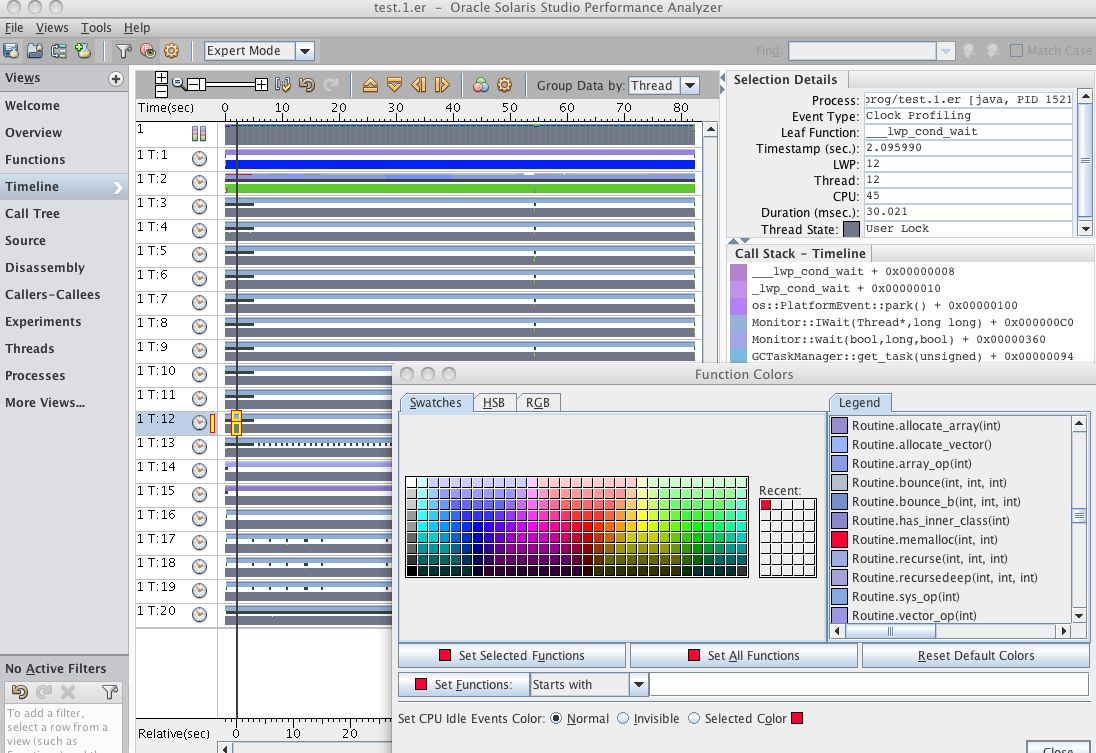Click the Compare Experiments toolbar icon
Viewport: 1096px width, 753px height.
point(59,50)
